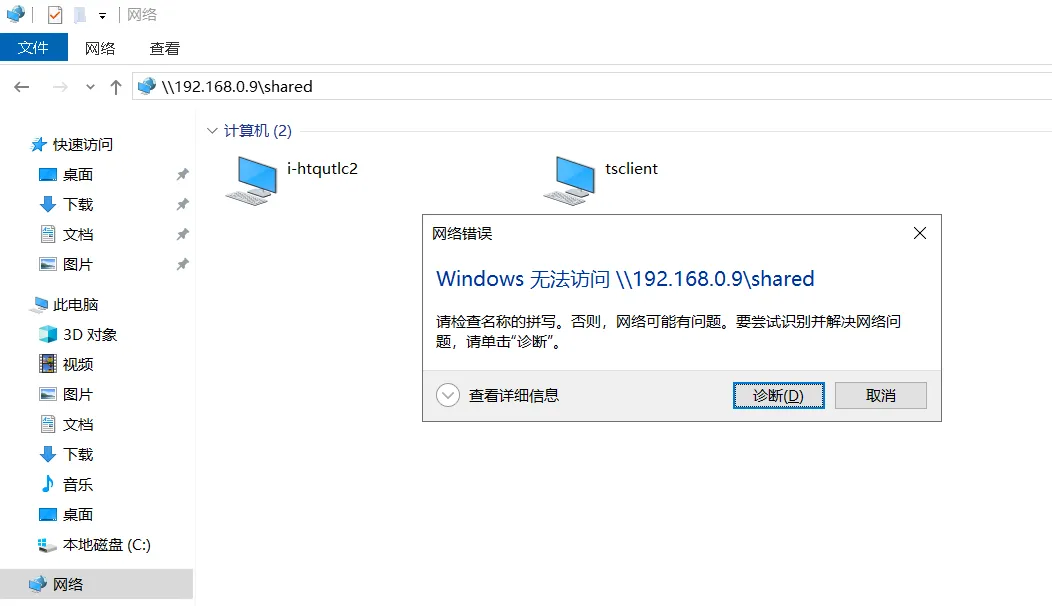Open the i-htqutlc2 computer icon
This screenshot has height=606, width=1052.
[252, 180]
